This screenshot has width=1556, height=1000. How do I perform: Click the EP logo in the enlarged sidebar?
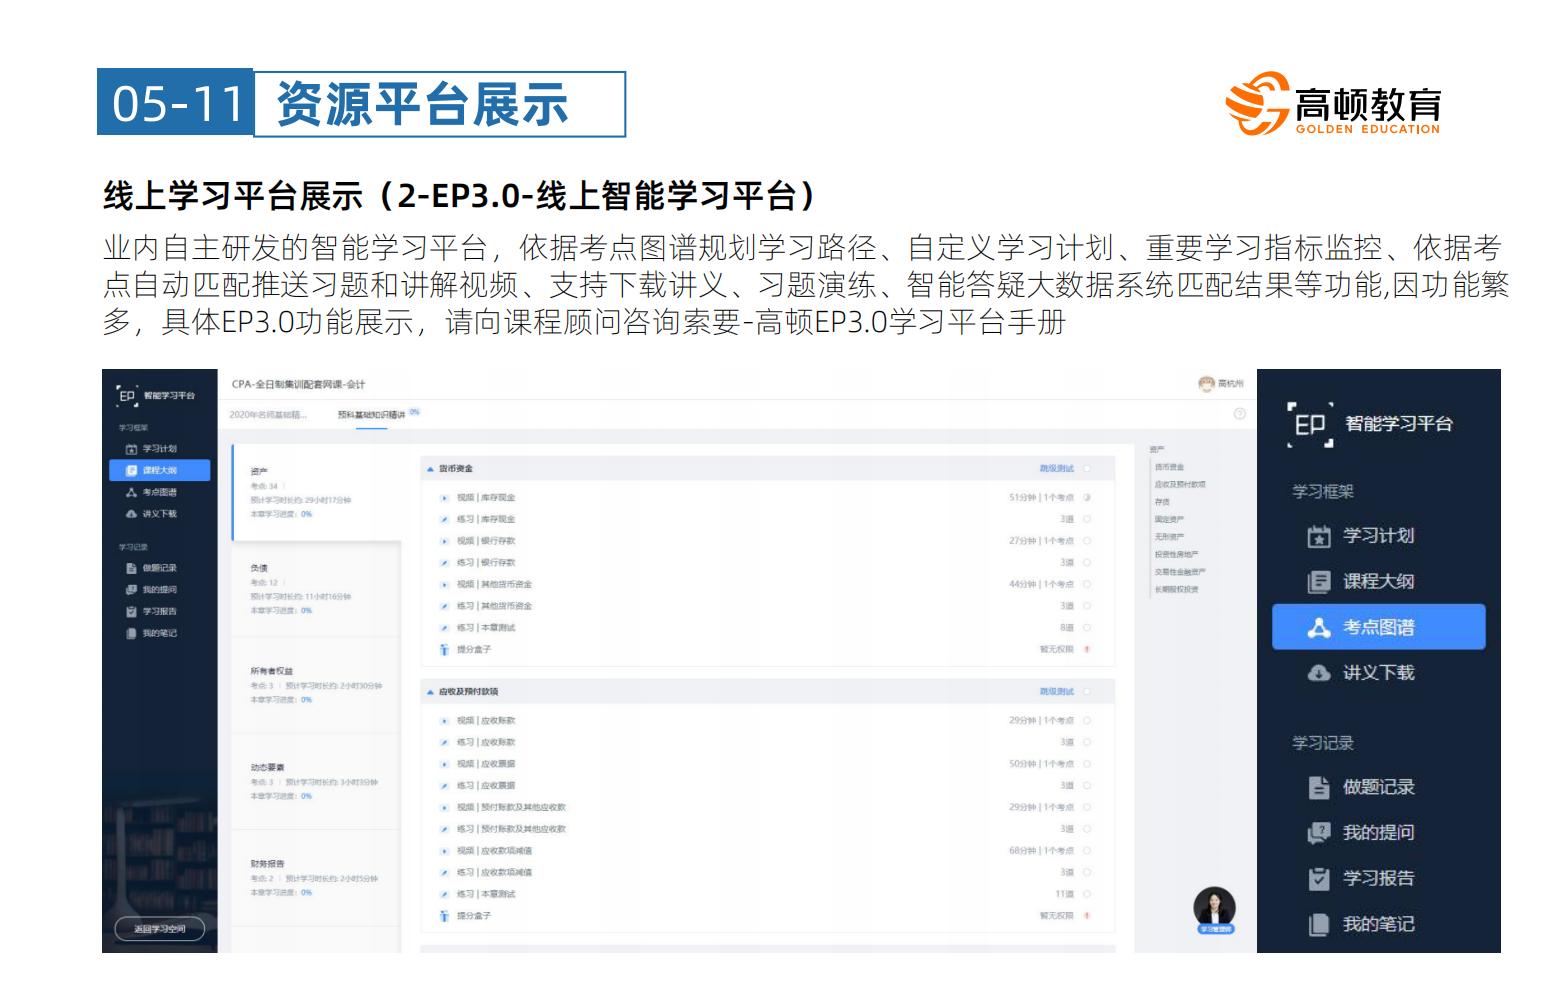[x=1309, y=424]
